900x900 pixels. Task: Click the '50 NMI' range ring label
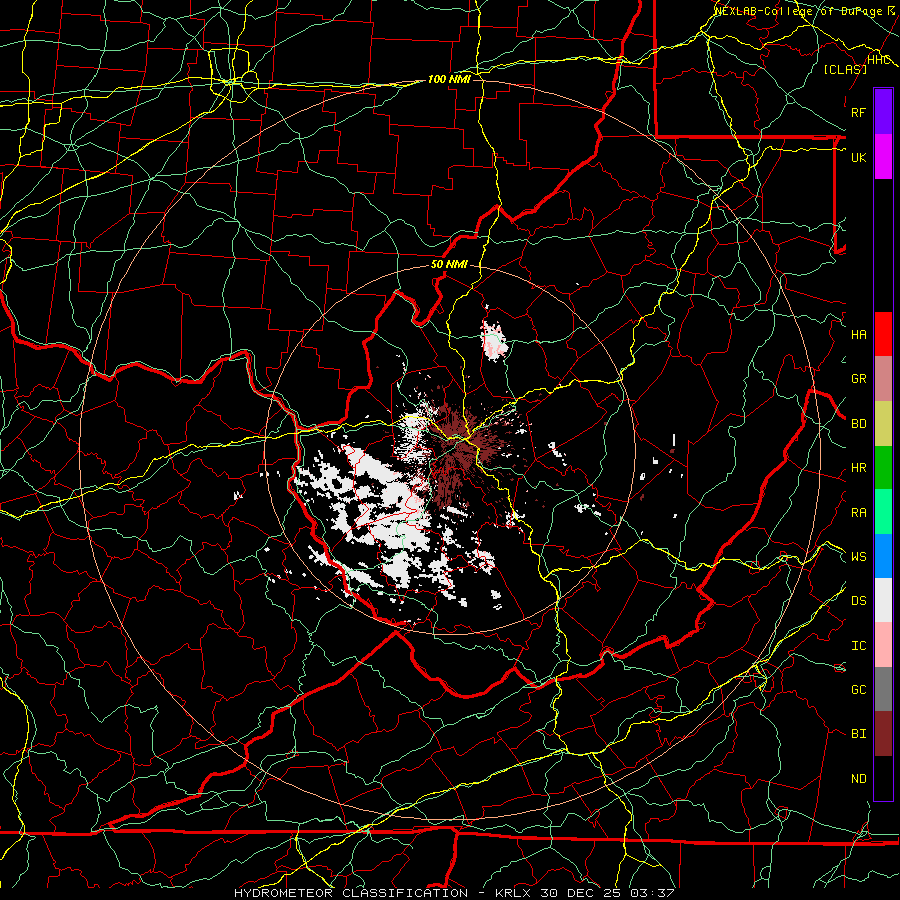(449, 265)
